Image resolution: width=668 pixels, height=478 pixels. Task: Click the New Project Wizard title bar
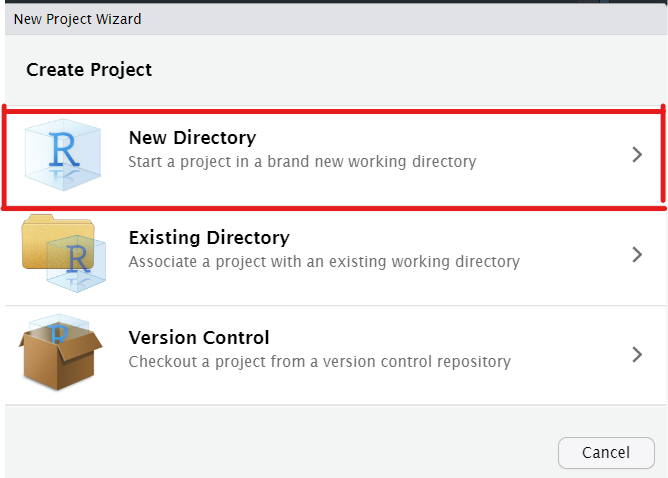(x=336, y=19)
